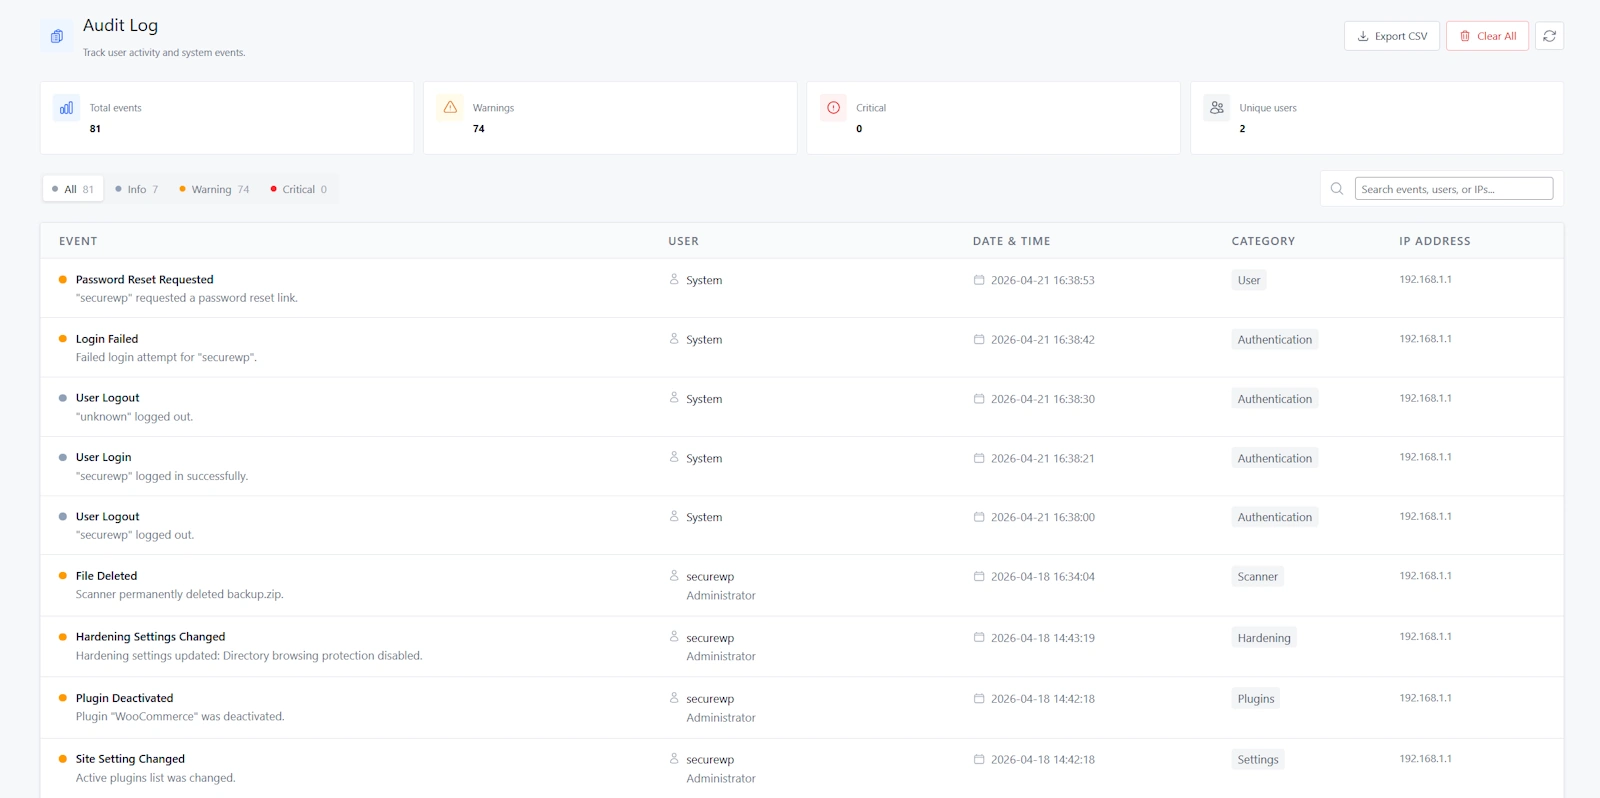The height and width of the screenshot is (798, 1600).
Task: Click the orange status dot on File Deleted
Action: coord(63,576)
